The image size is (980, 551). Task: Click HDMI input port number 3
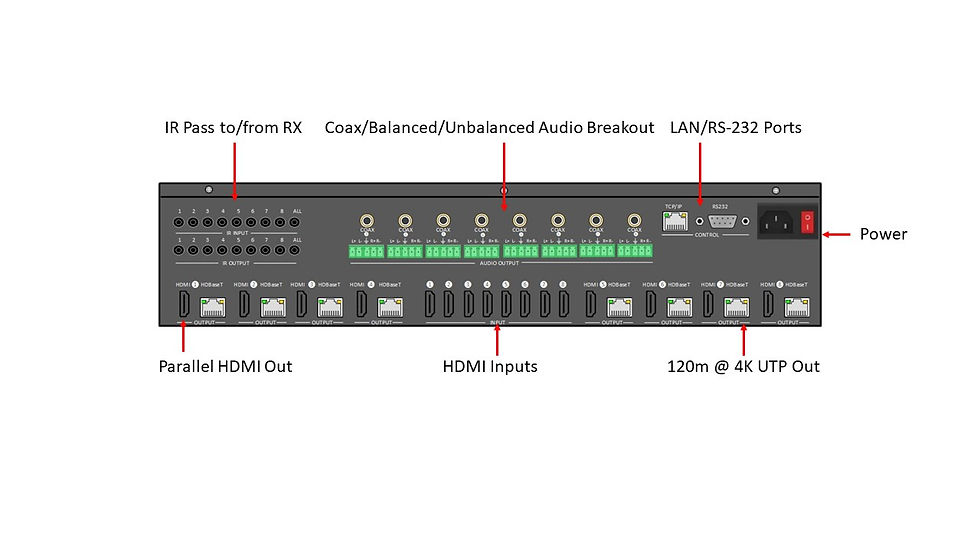pos(468,304)
